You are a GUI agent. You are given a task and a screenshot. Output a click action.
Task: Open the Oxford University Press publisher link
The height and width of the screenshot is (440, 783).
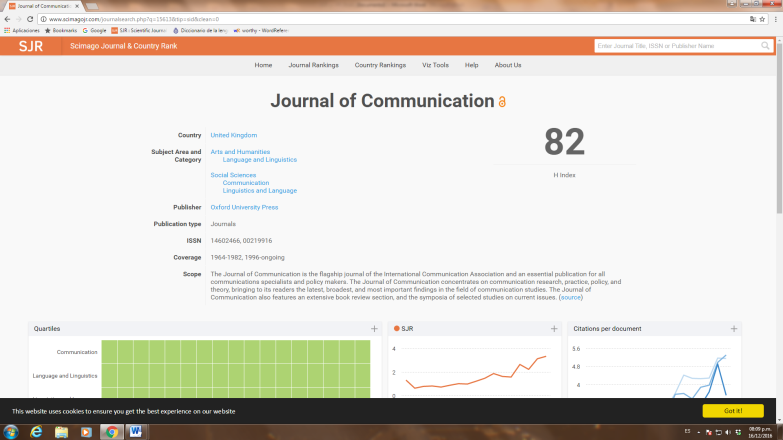tap(244, 207)
